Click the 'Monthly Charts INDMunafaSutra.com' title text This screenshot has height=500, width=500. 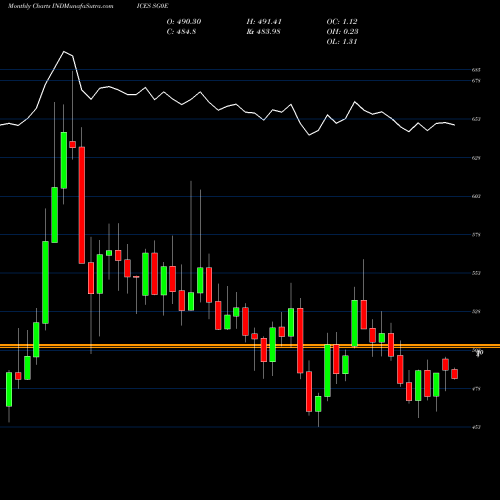click(60, 6)
